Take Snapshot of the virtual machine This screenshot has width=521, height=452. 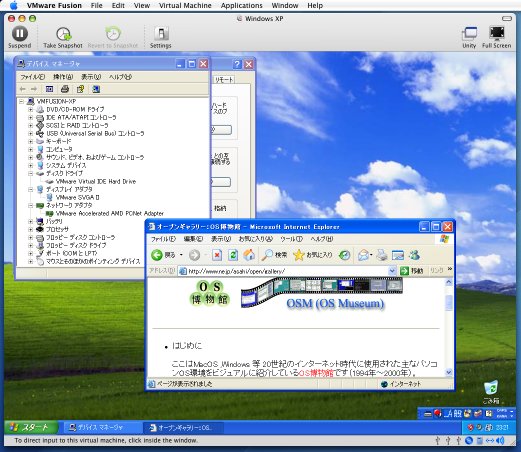[x=63, y=37]
